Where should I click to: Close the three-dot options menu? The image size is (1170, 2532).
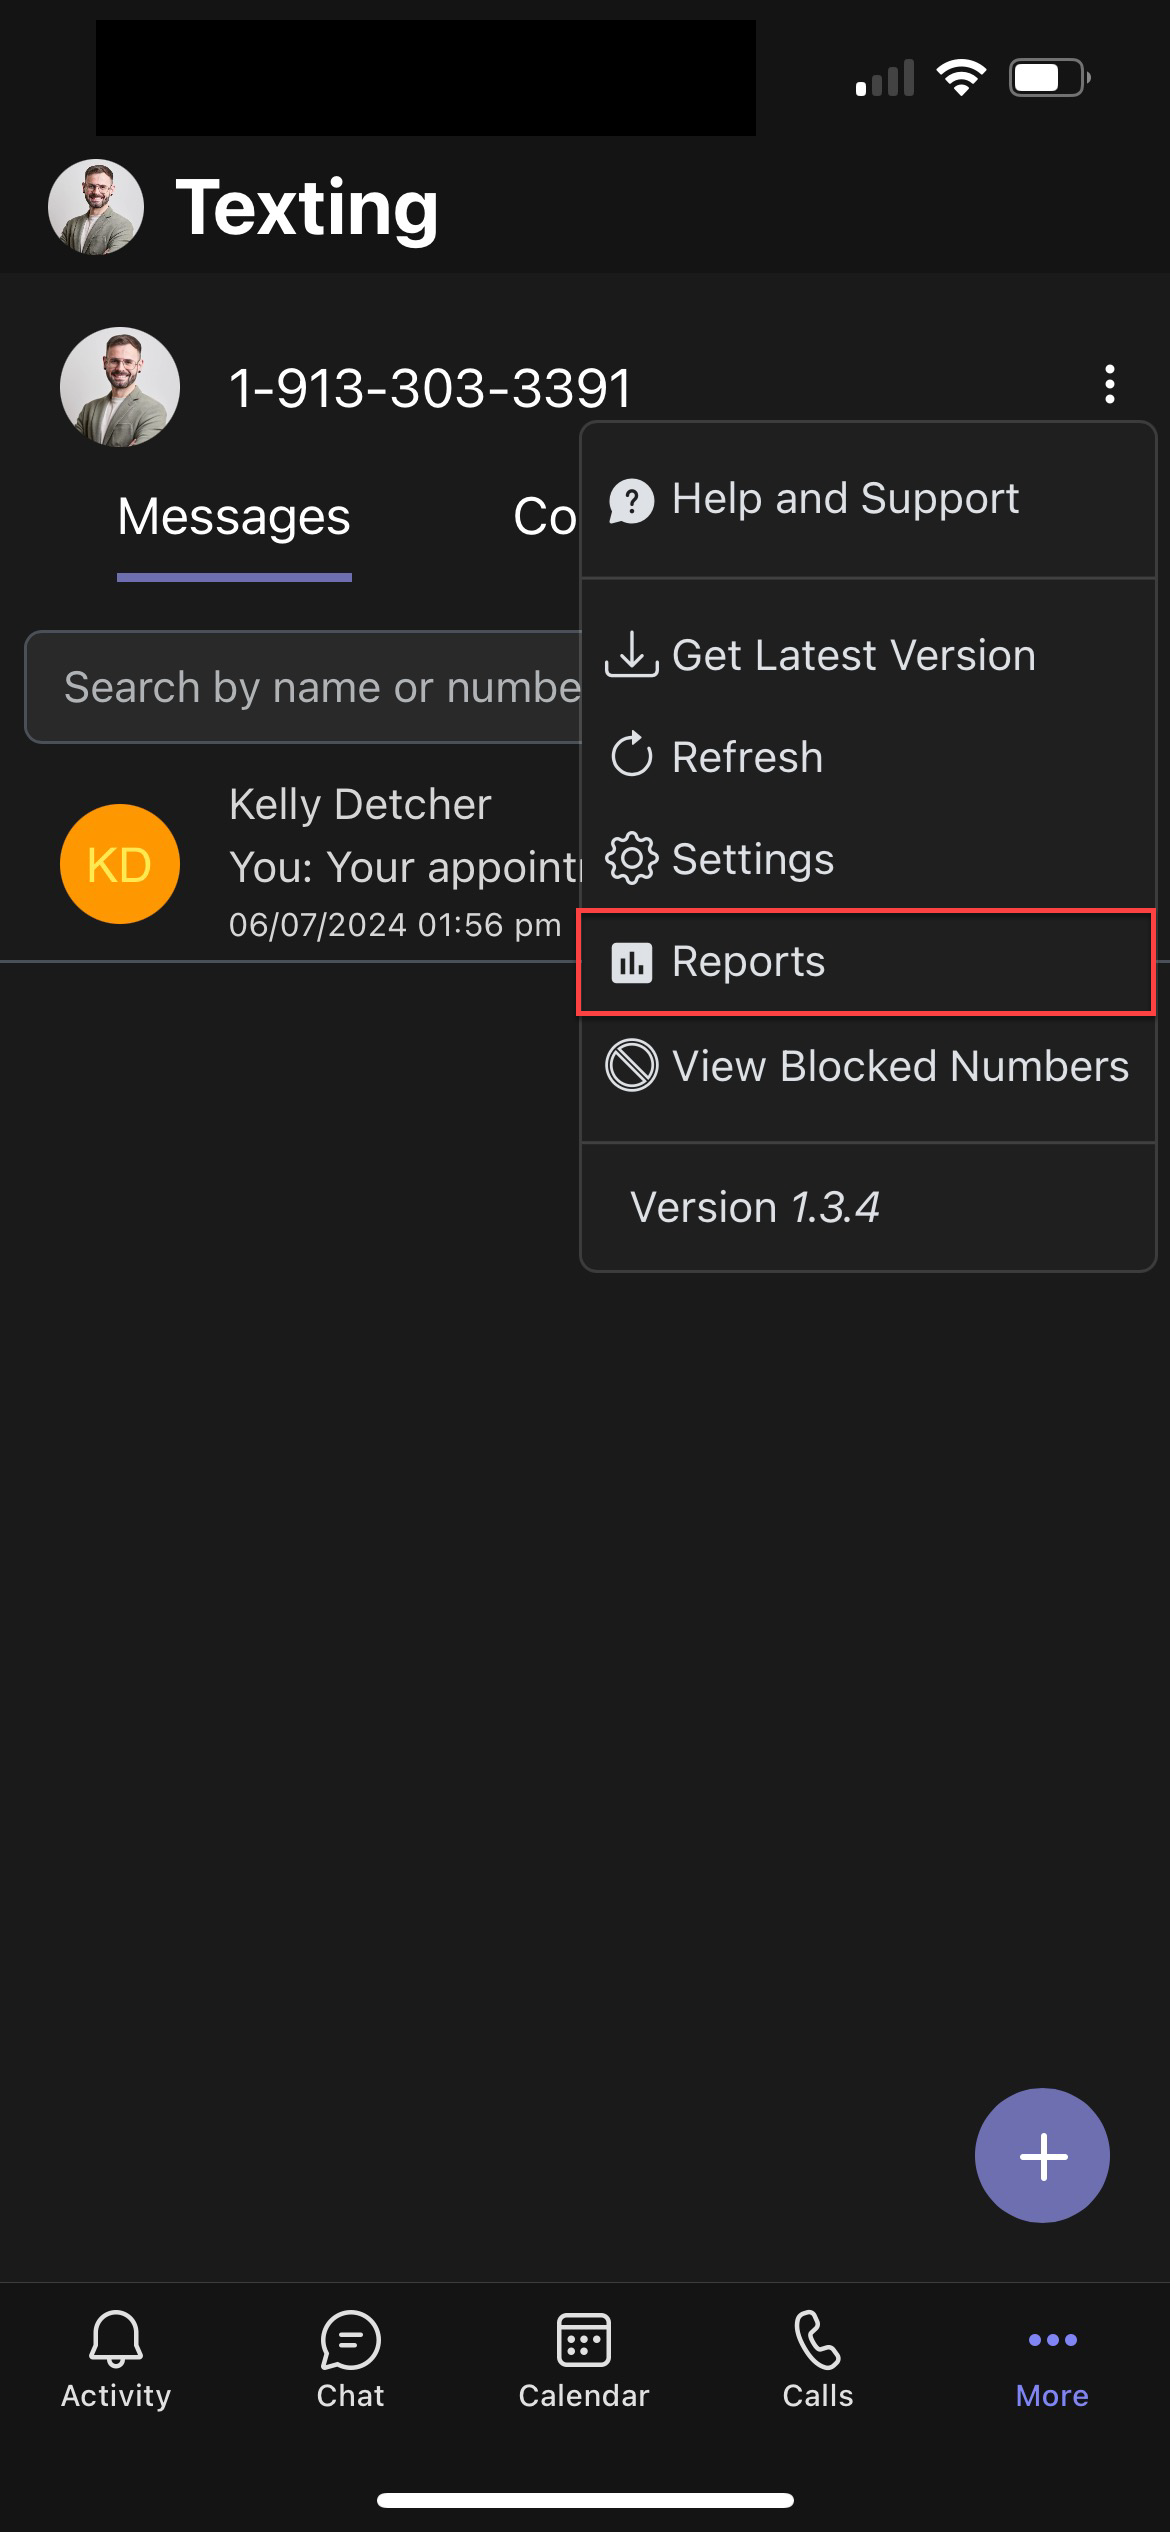tap(1109, 385)
